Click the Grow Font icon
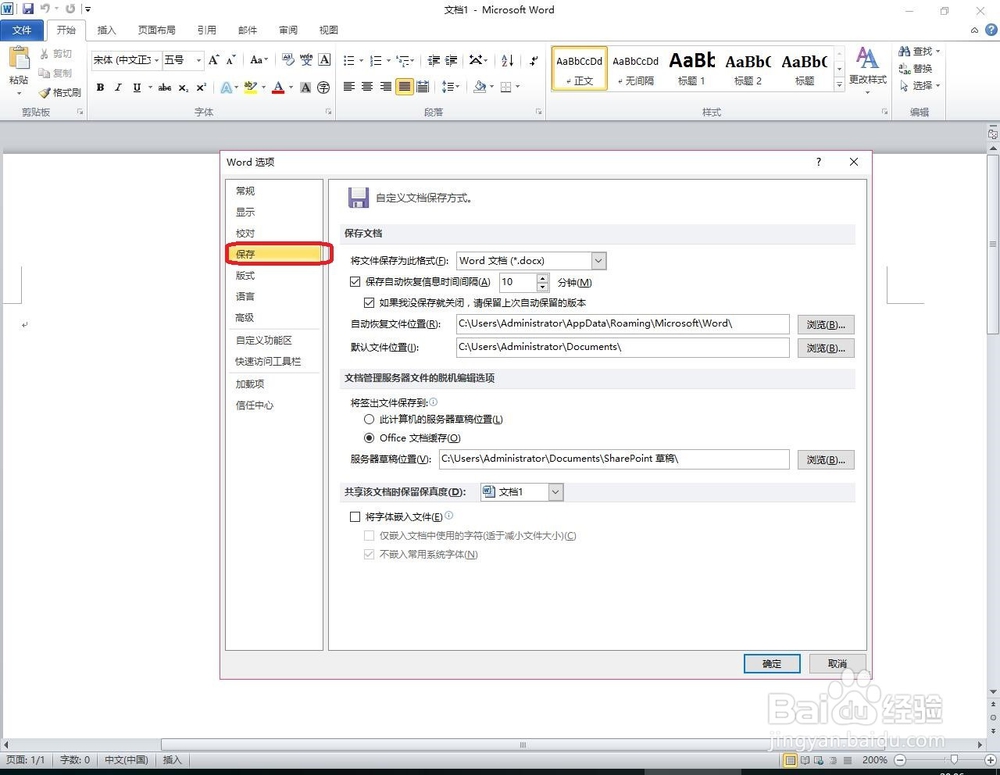 point(214,60)
